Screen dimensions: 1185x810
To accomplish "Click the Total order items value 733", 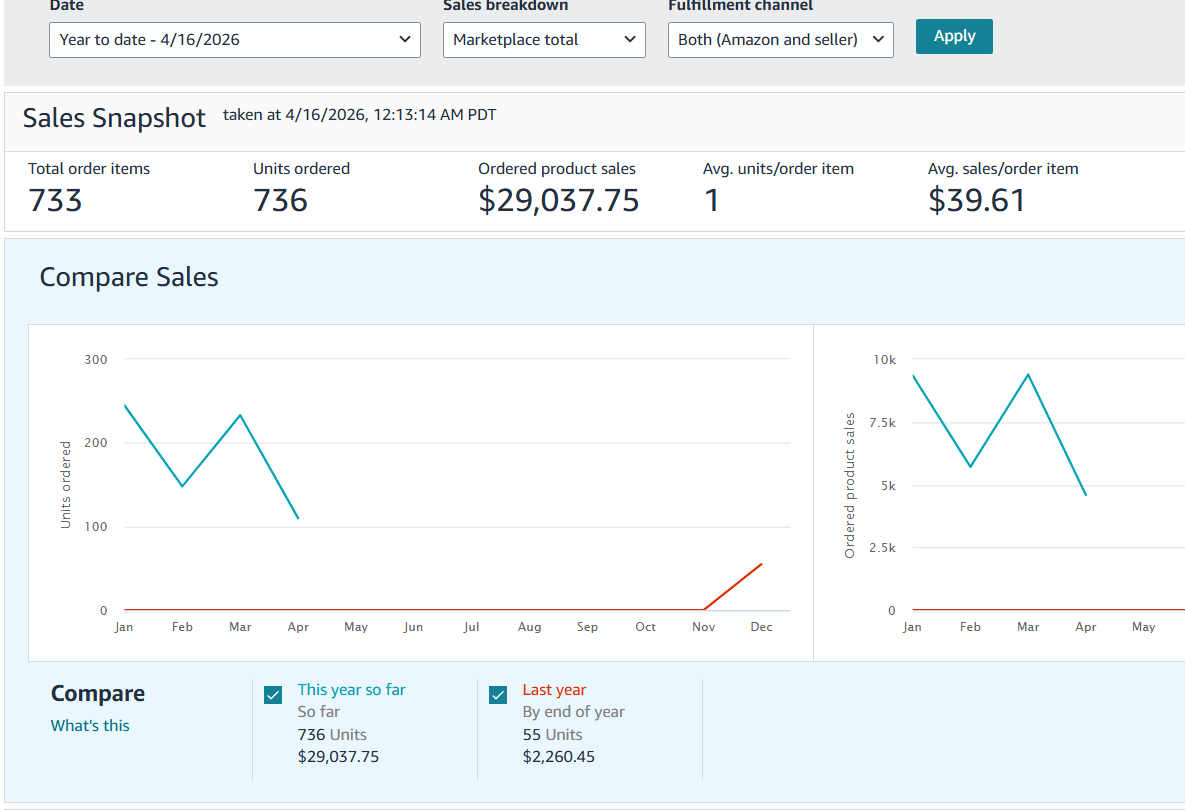I will tap(55, 201).
